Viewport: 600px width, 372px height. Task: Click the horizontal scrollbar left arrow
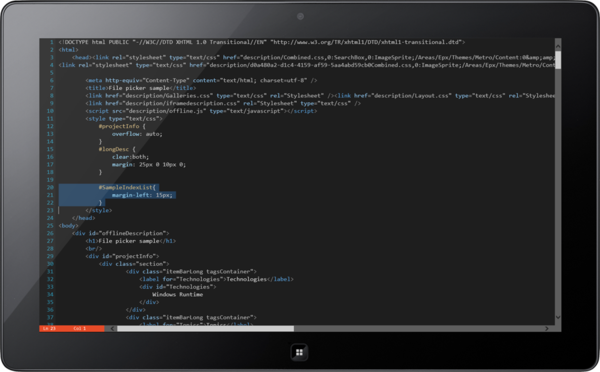[x=112, y=328]
